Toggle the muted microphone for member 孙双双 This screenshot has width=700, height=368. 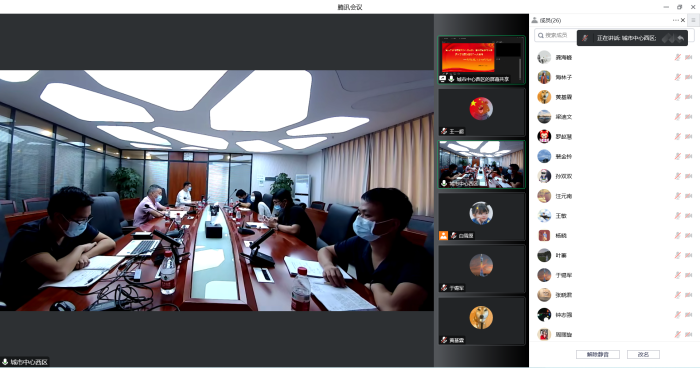(677, 176)
